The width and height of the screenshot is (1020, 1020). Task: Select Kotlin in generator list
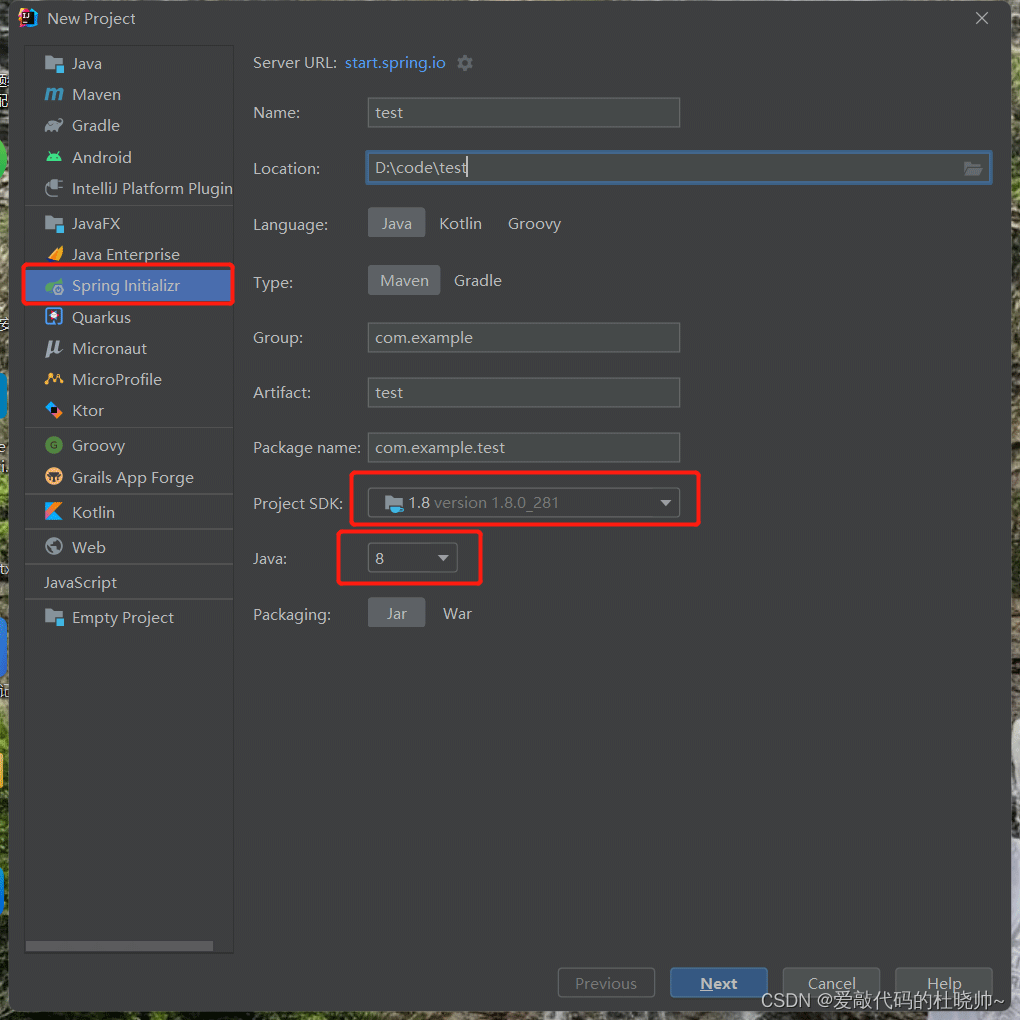pos(129,512)
